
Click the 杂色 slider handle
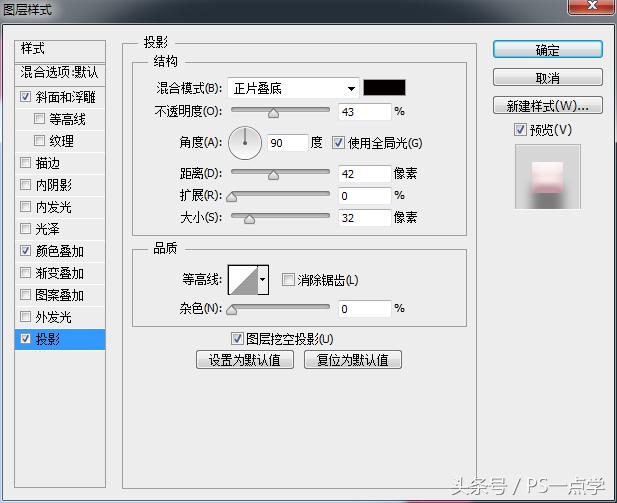point(232,310)
